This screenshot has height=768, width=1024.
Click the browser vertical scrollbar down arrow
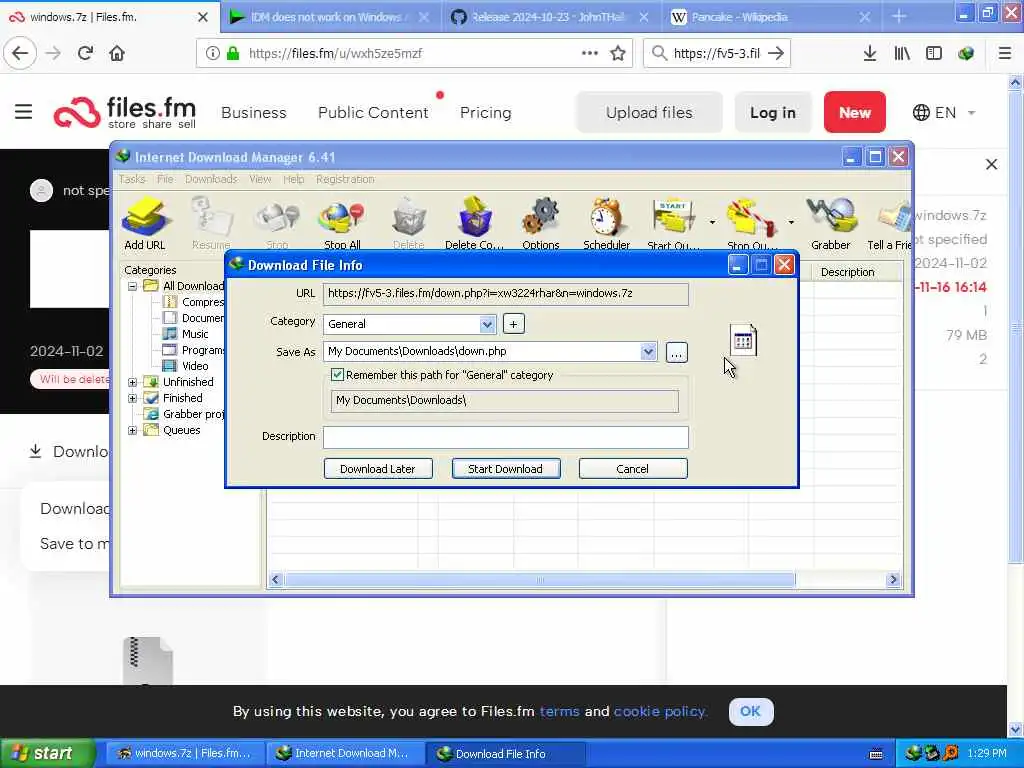1015,729
